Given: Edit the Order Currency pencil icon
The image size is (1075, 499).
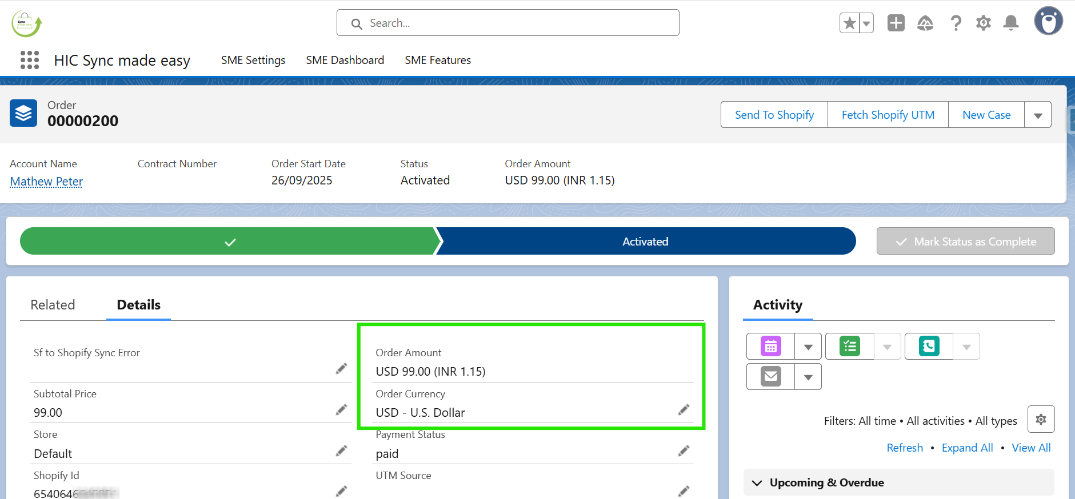Looking at the screenshot, I should point(684,410).
